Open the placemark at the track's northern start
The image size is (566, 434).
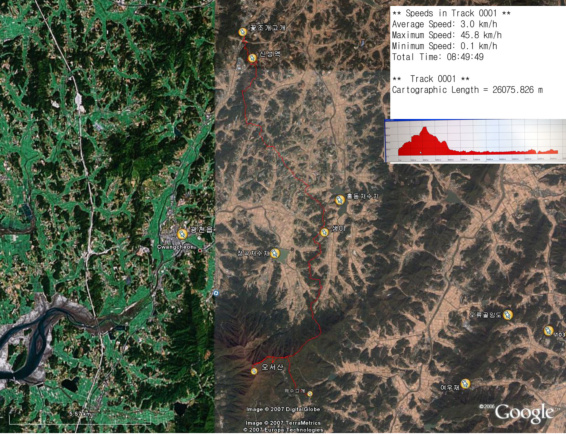[x=243, y=32]
